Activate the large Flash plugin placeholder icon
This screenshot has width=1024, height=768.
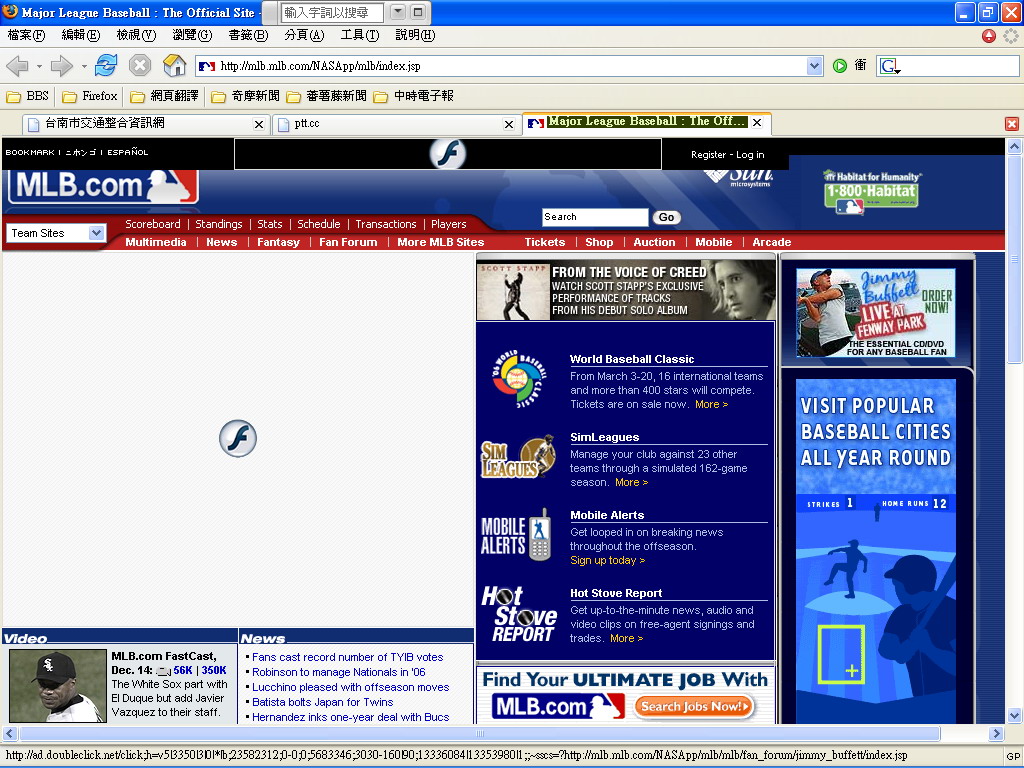pos(238,438)
